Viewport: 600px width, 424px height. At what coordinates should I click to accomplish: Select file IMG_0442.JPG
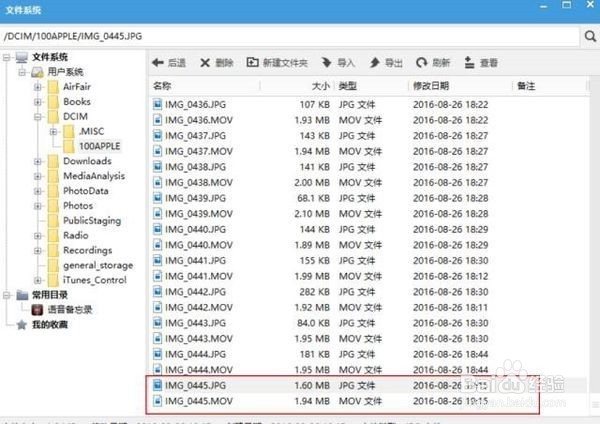coord(195,292)
